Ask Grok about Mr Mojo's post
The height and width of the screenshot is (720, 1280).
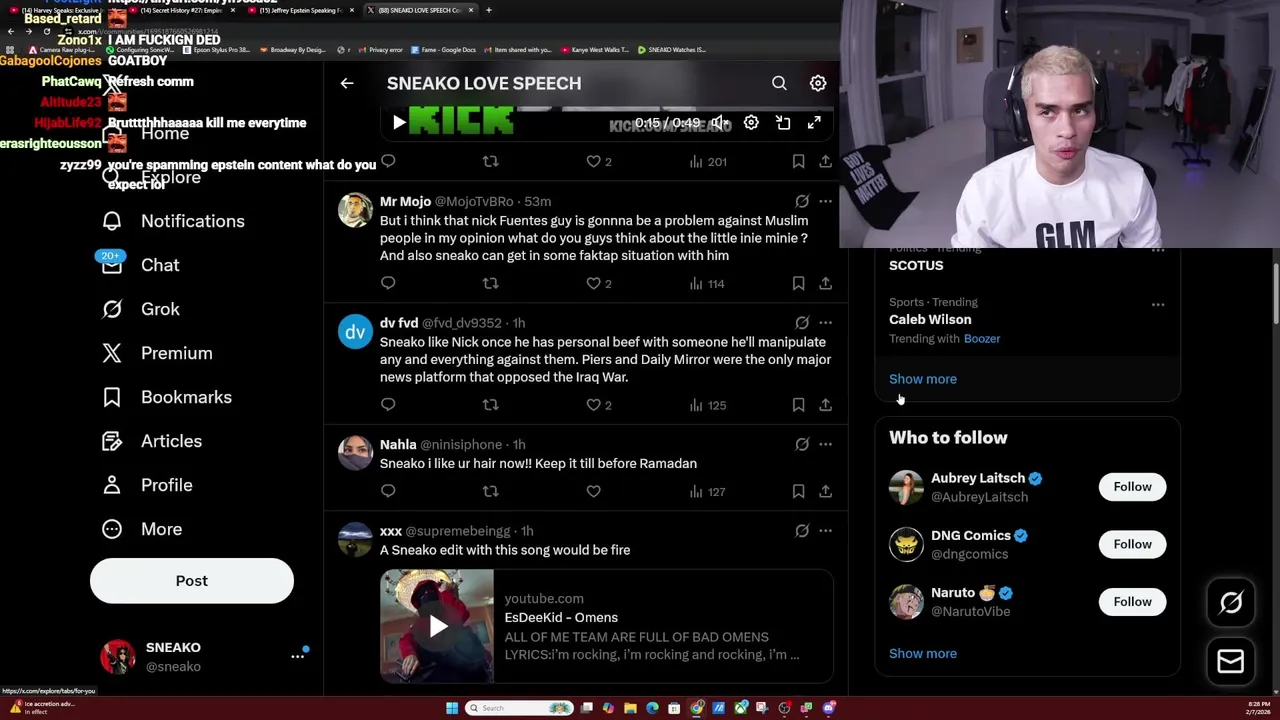click(x=802, y=201)
